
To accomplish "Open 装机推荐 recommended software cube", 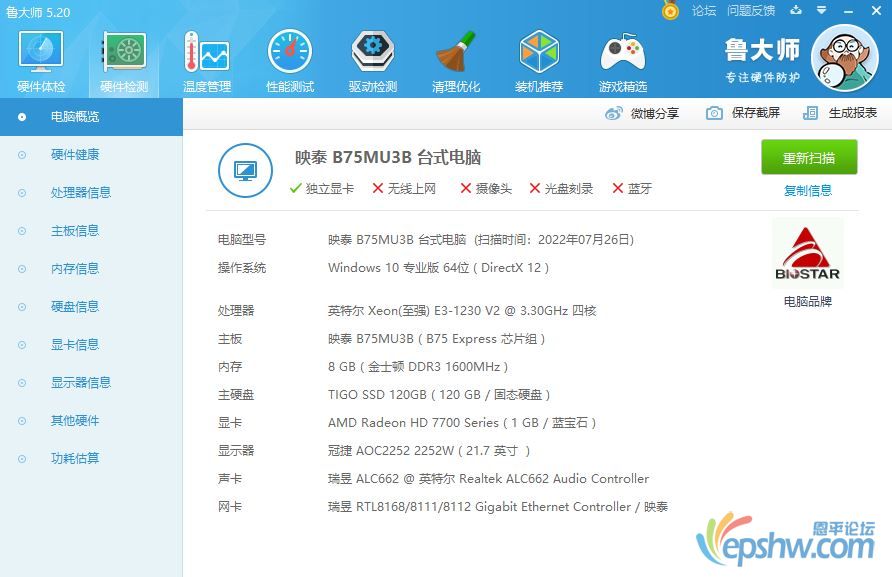I will [539, 61].
